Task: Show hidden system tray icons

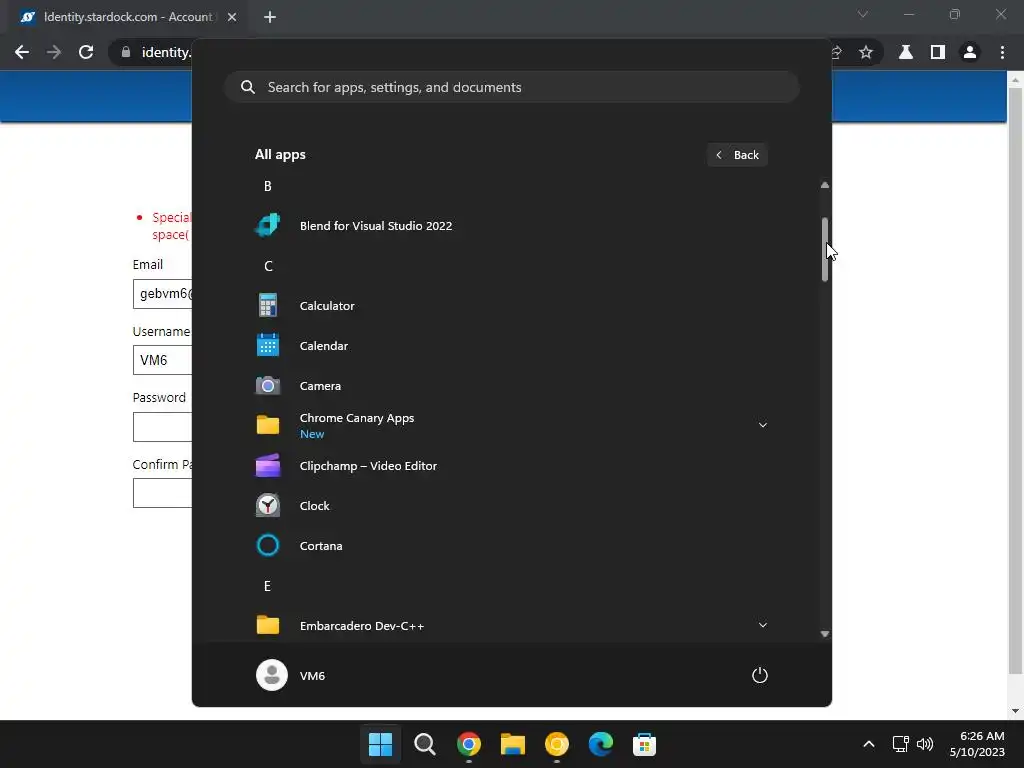Action: 869,744
